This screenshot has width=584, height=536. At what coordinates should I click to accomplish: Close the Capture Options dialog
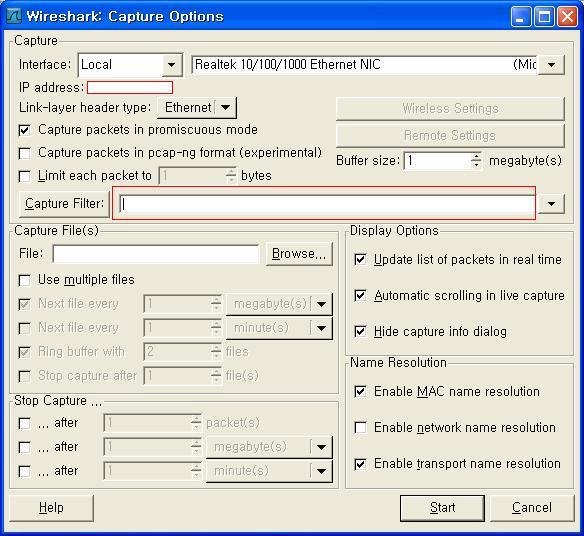pos(567,17)
